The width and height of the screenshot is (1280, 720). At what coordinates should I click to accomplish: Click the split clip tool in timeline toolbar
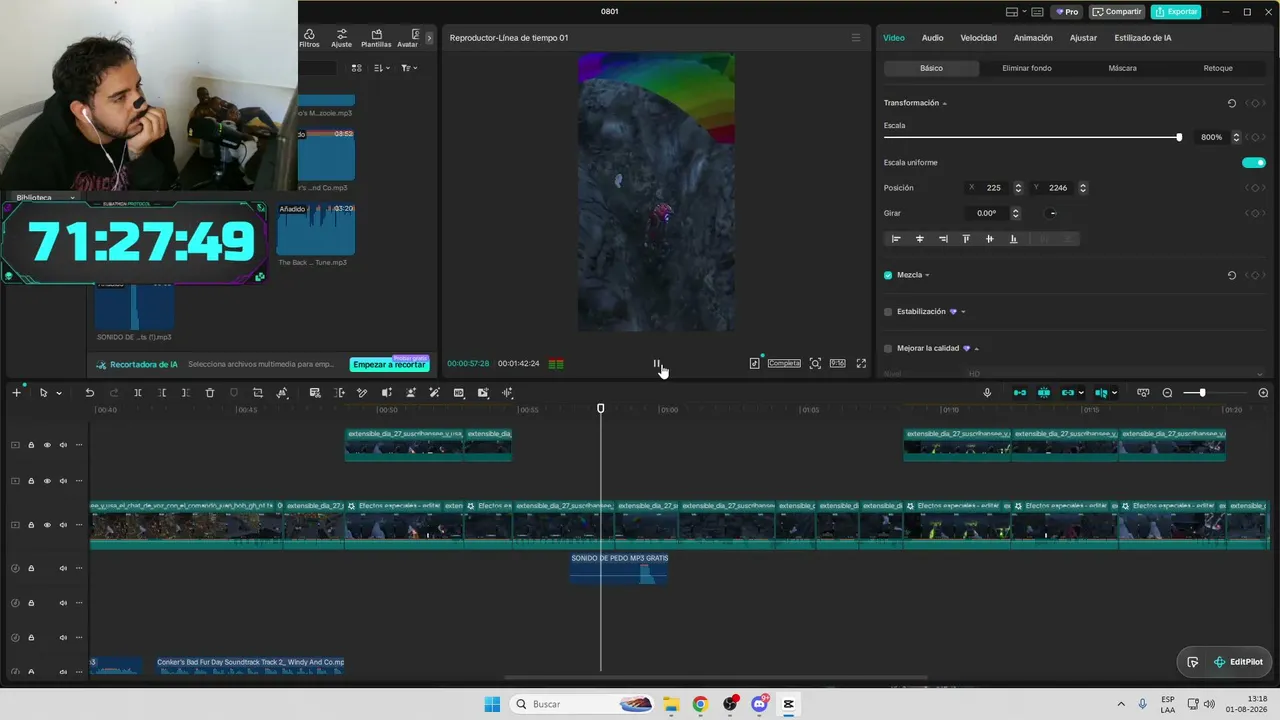coord(138,393)
